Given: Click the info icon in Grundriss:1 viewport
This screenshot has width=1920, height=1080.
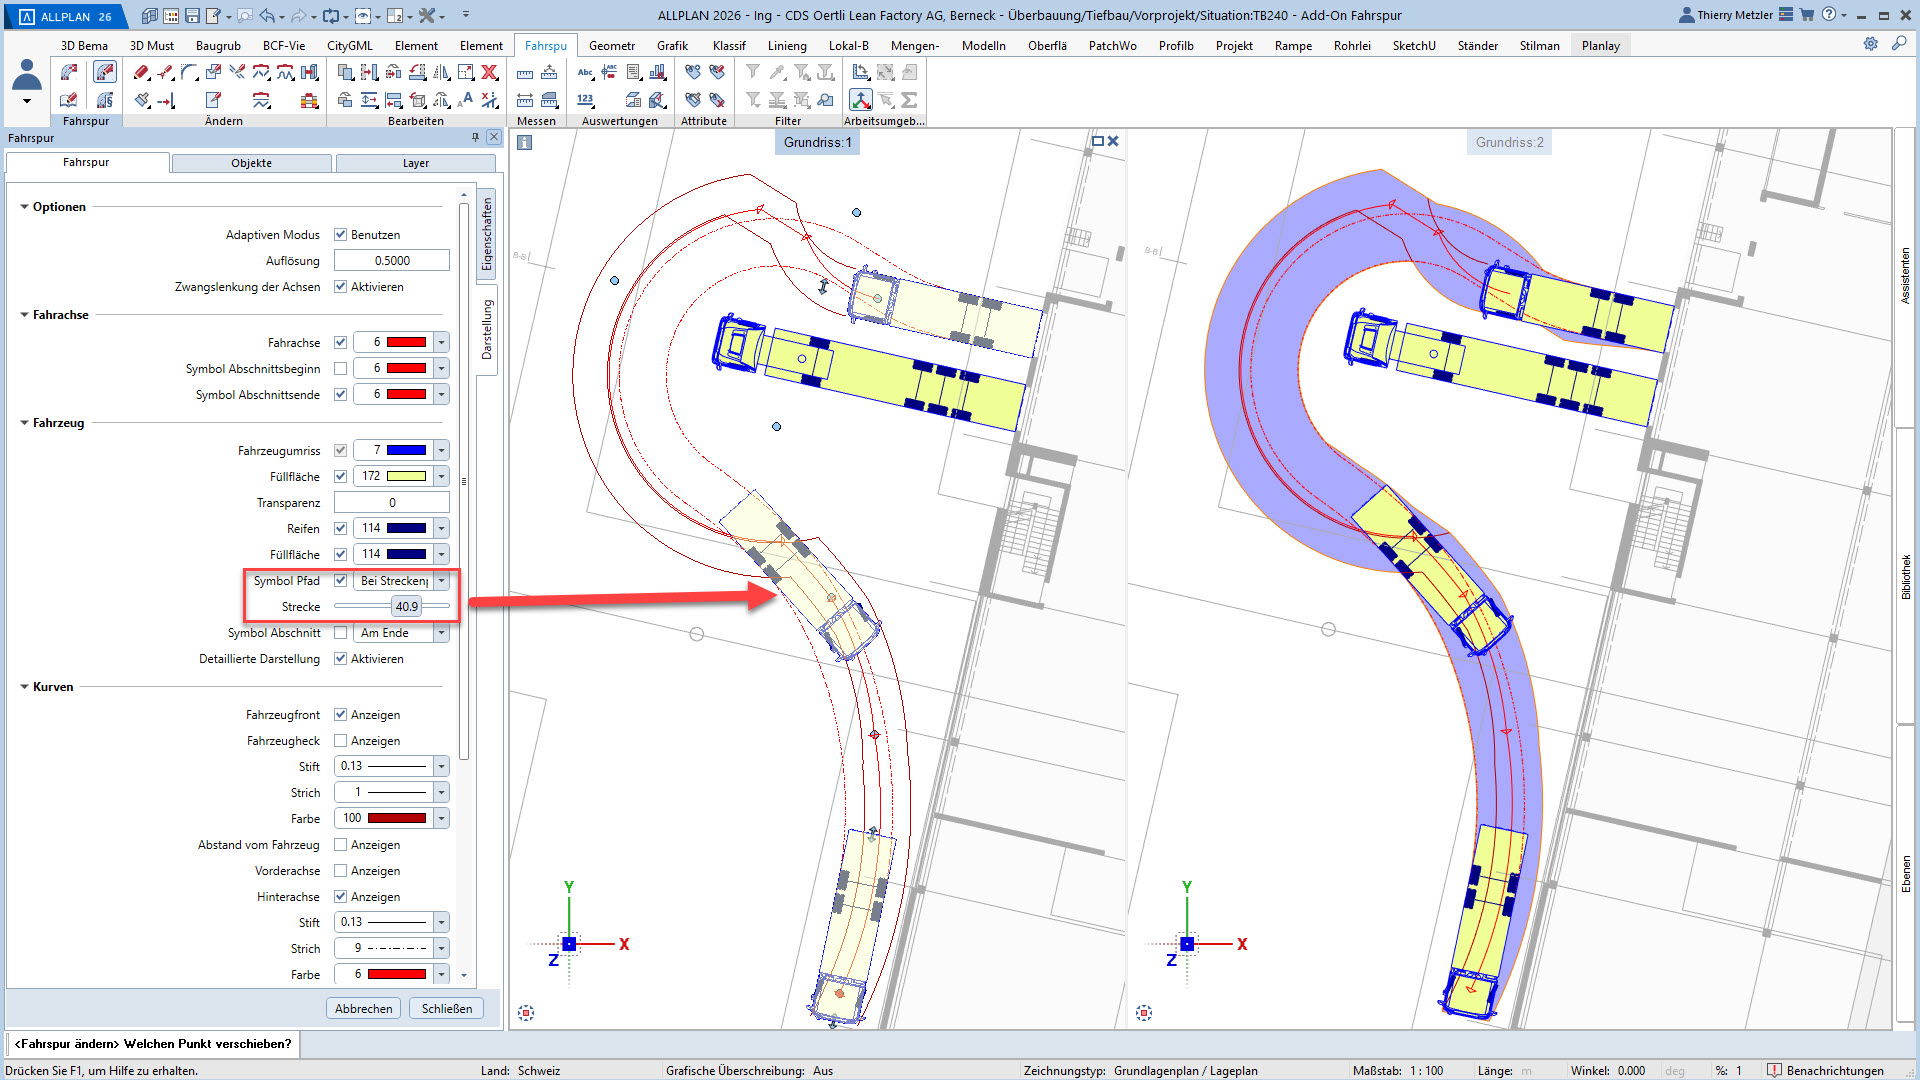Looking at the screenshot, I should pos(524,142).
